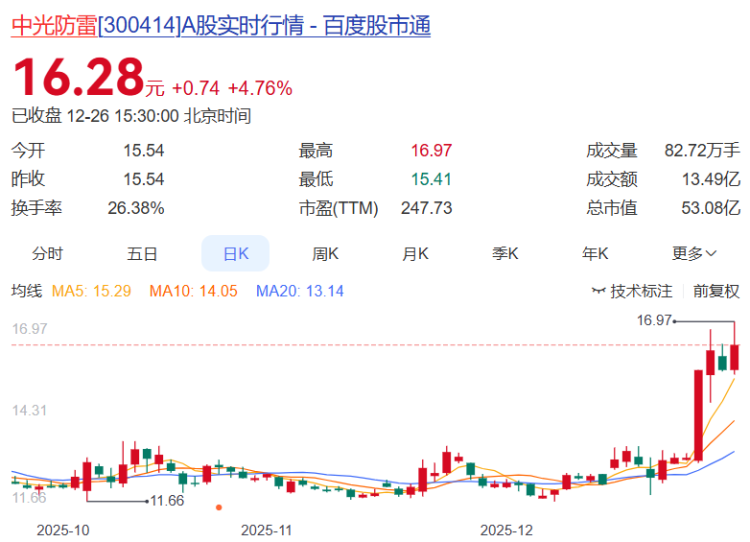Click the orange event dot below the chart
This screenshot has height=542, width=750.
(x=219, y=507)
